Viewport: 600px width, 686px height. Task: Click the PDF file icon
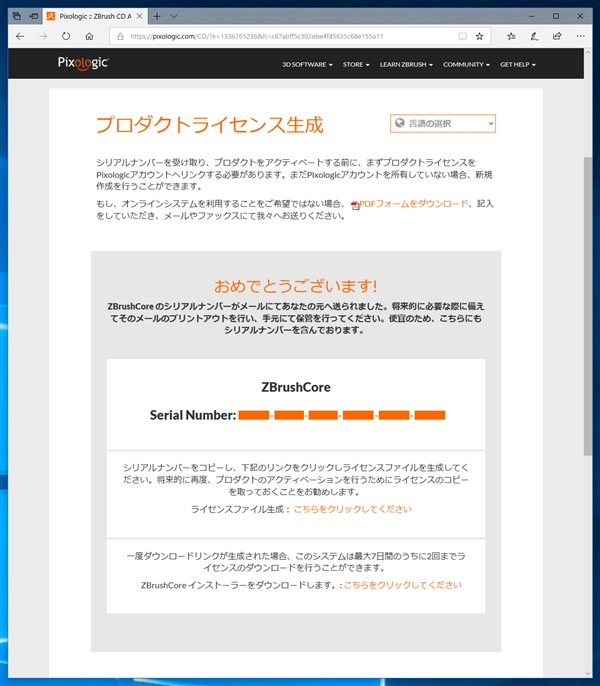(355, 205)
